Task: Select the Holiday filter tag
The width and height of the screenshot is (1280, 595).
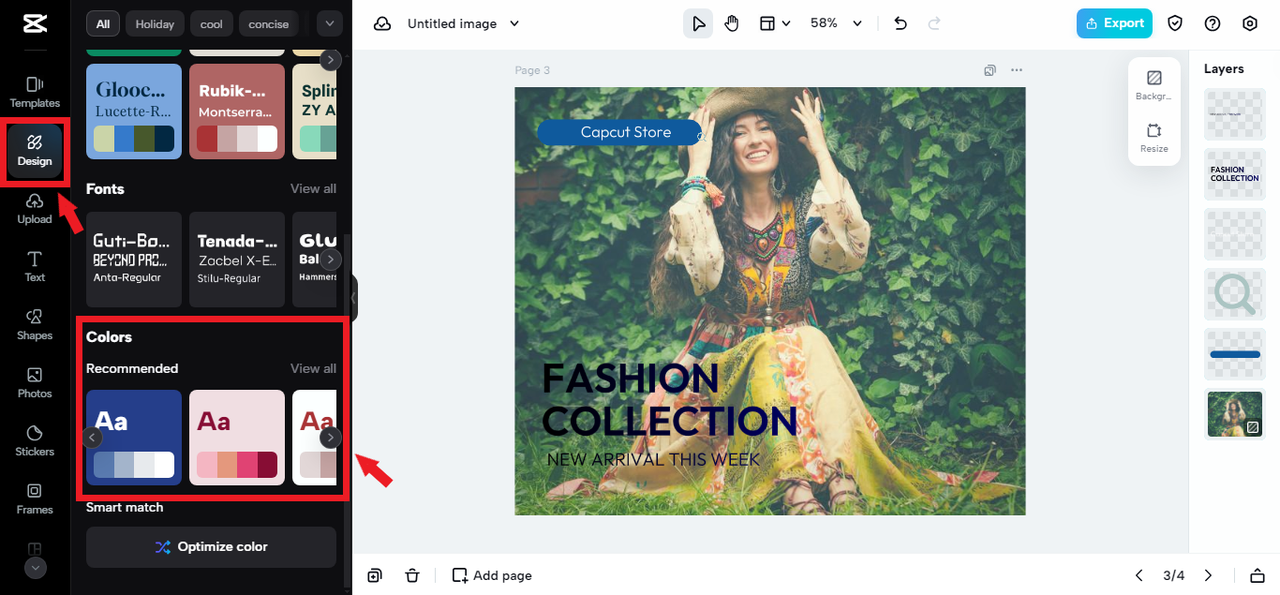Action: point(155,24)
